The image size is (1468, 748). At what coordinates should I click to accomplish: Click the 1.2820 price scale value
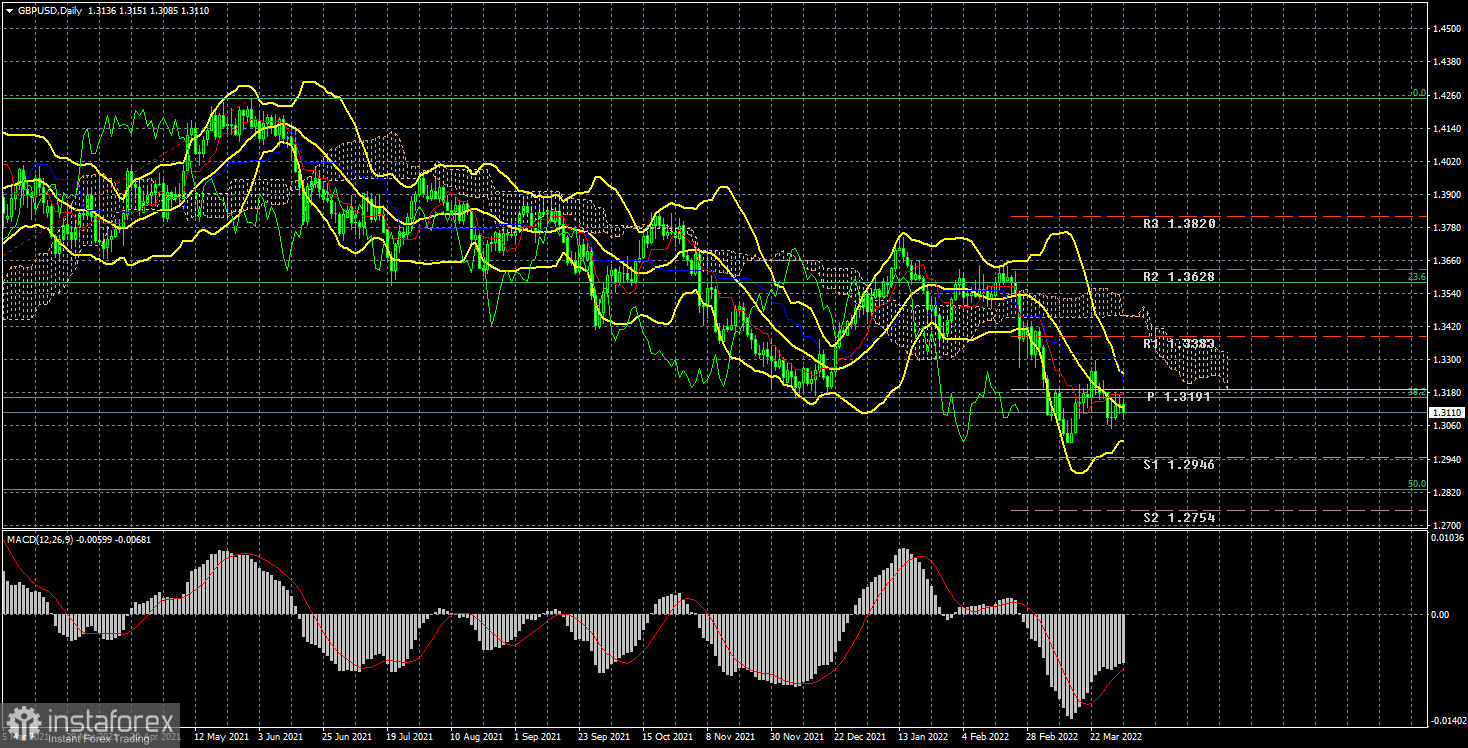[1446, 492]
